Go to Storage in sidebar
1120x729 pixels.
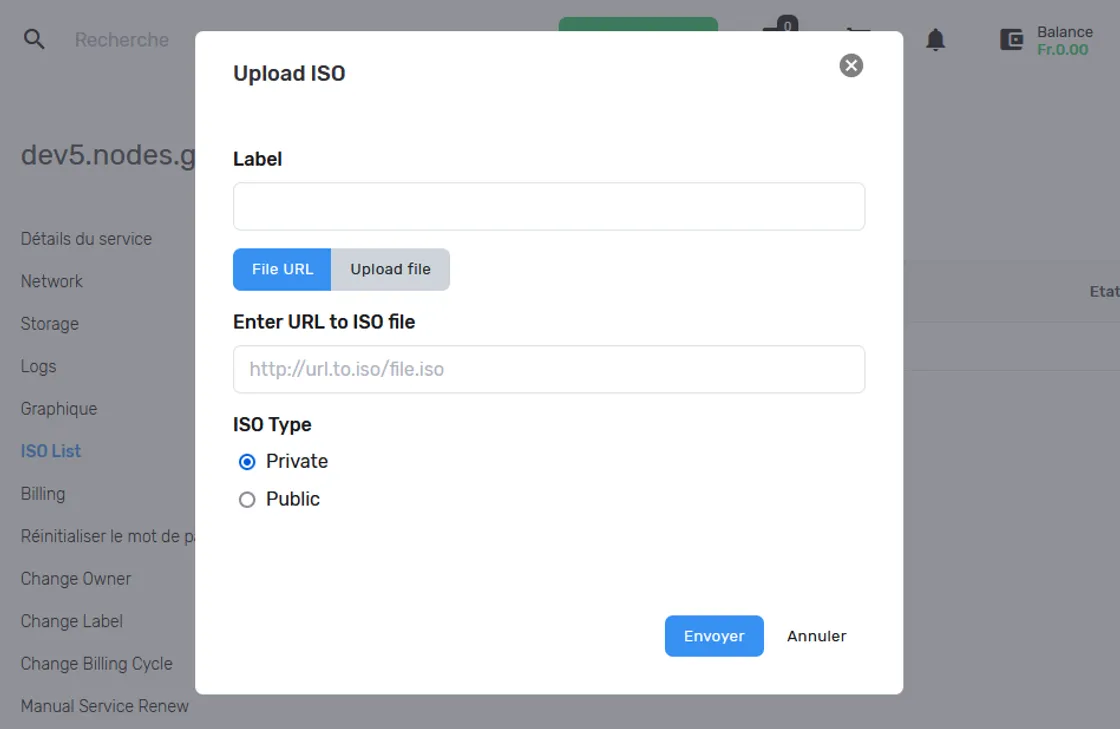[x=49, y=324]
